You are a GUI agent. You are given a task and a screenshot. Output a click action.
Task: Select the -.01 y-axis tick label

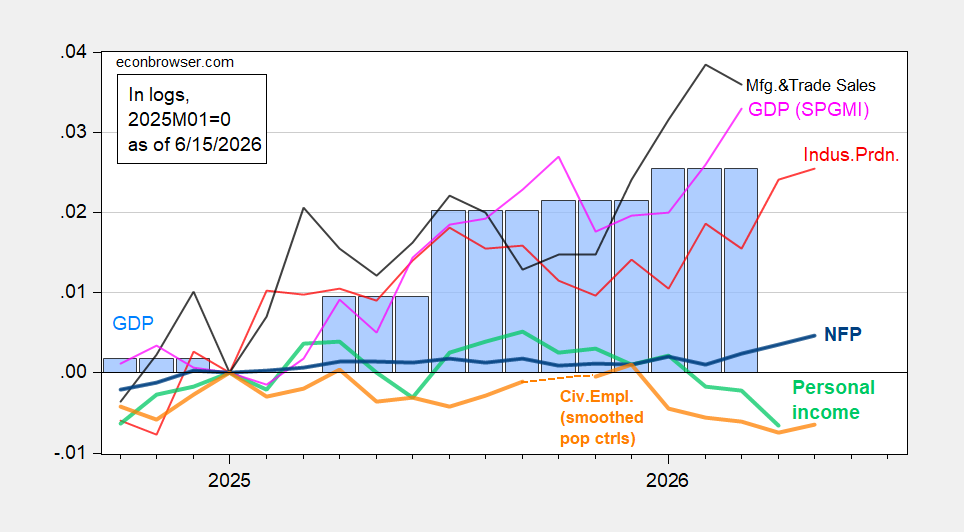coord(70,453)
